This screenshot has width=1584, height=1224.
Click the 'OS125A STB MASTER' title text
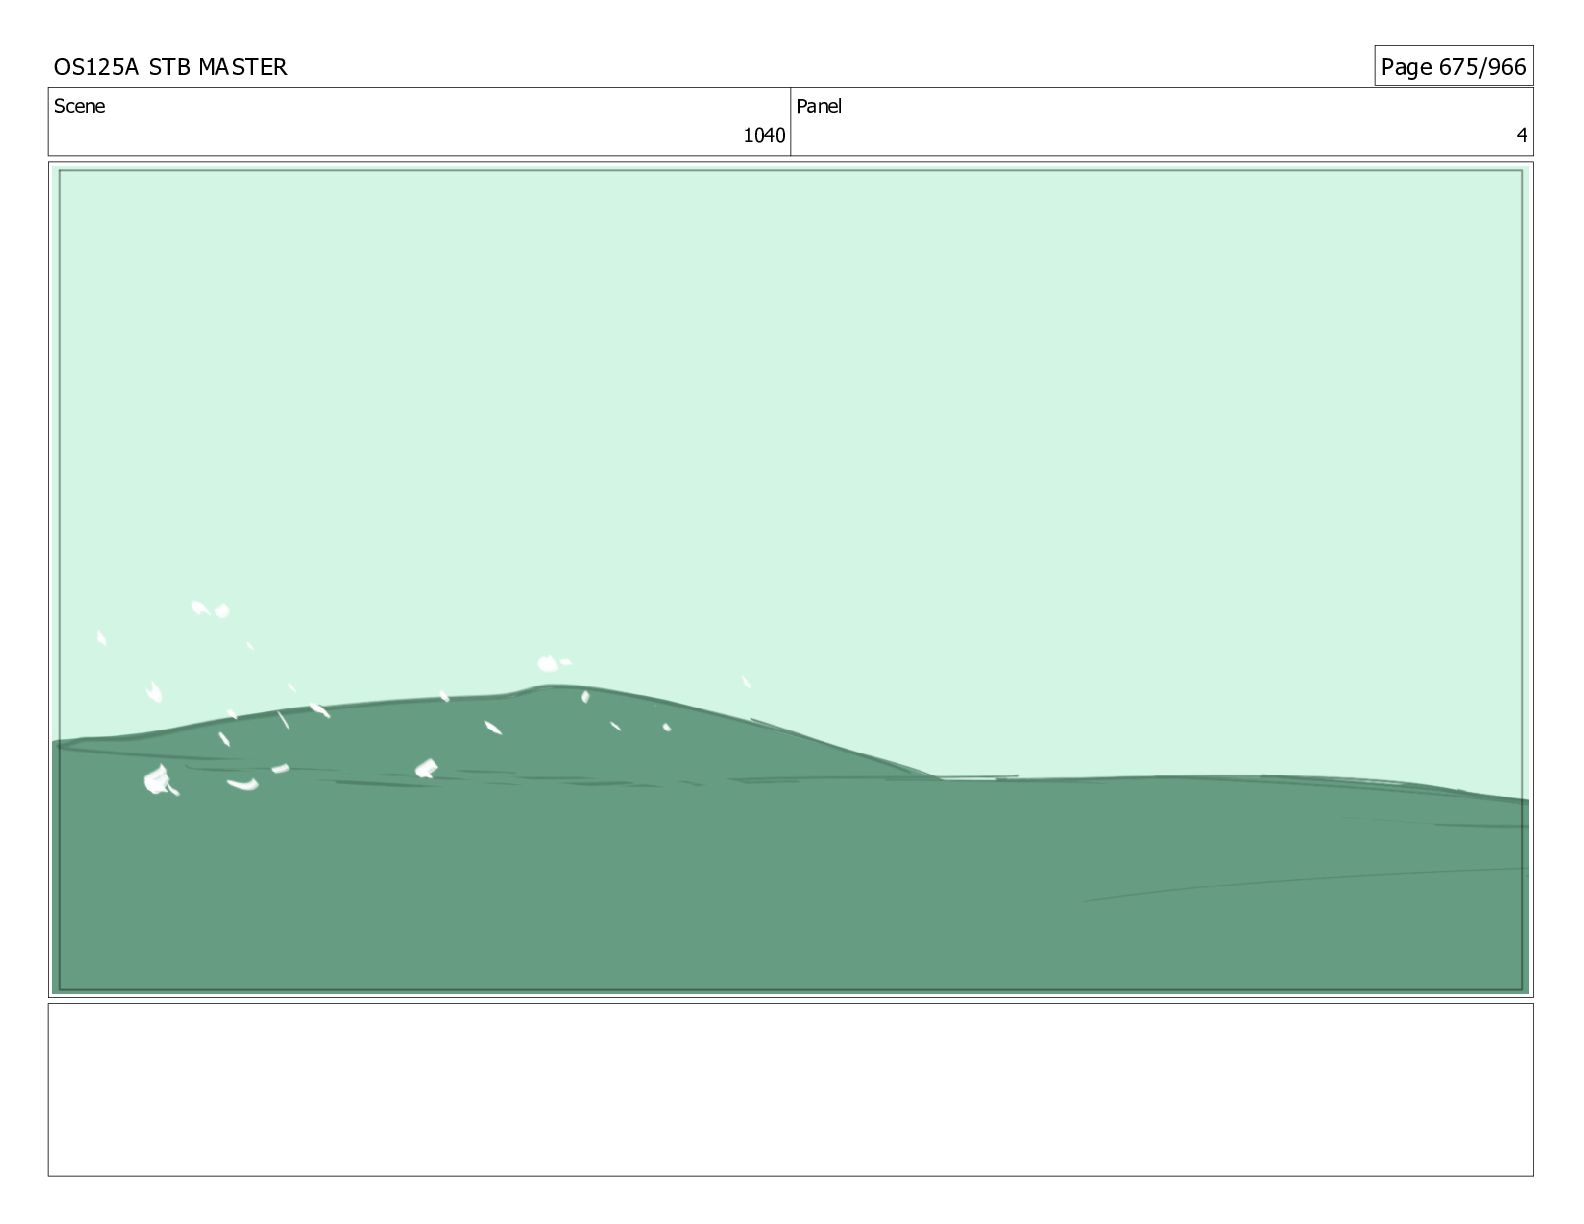click(x=170, y=67)
